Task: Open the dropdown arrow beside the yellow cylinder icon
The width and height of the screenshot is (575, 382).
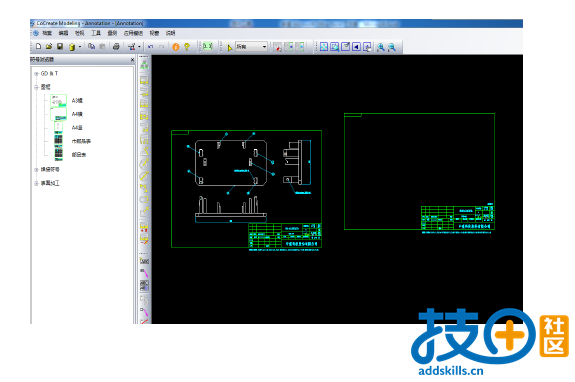Action: (80, 47)
